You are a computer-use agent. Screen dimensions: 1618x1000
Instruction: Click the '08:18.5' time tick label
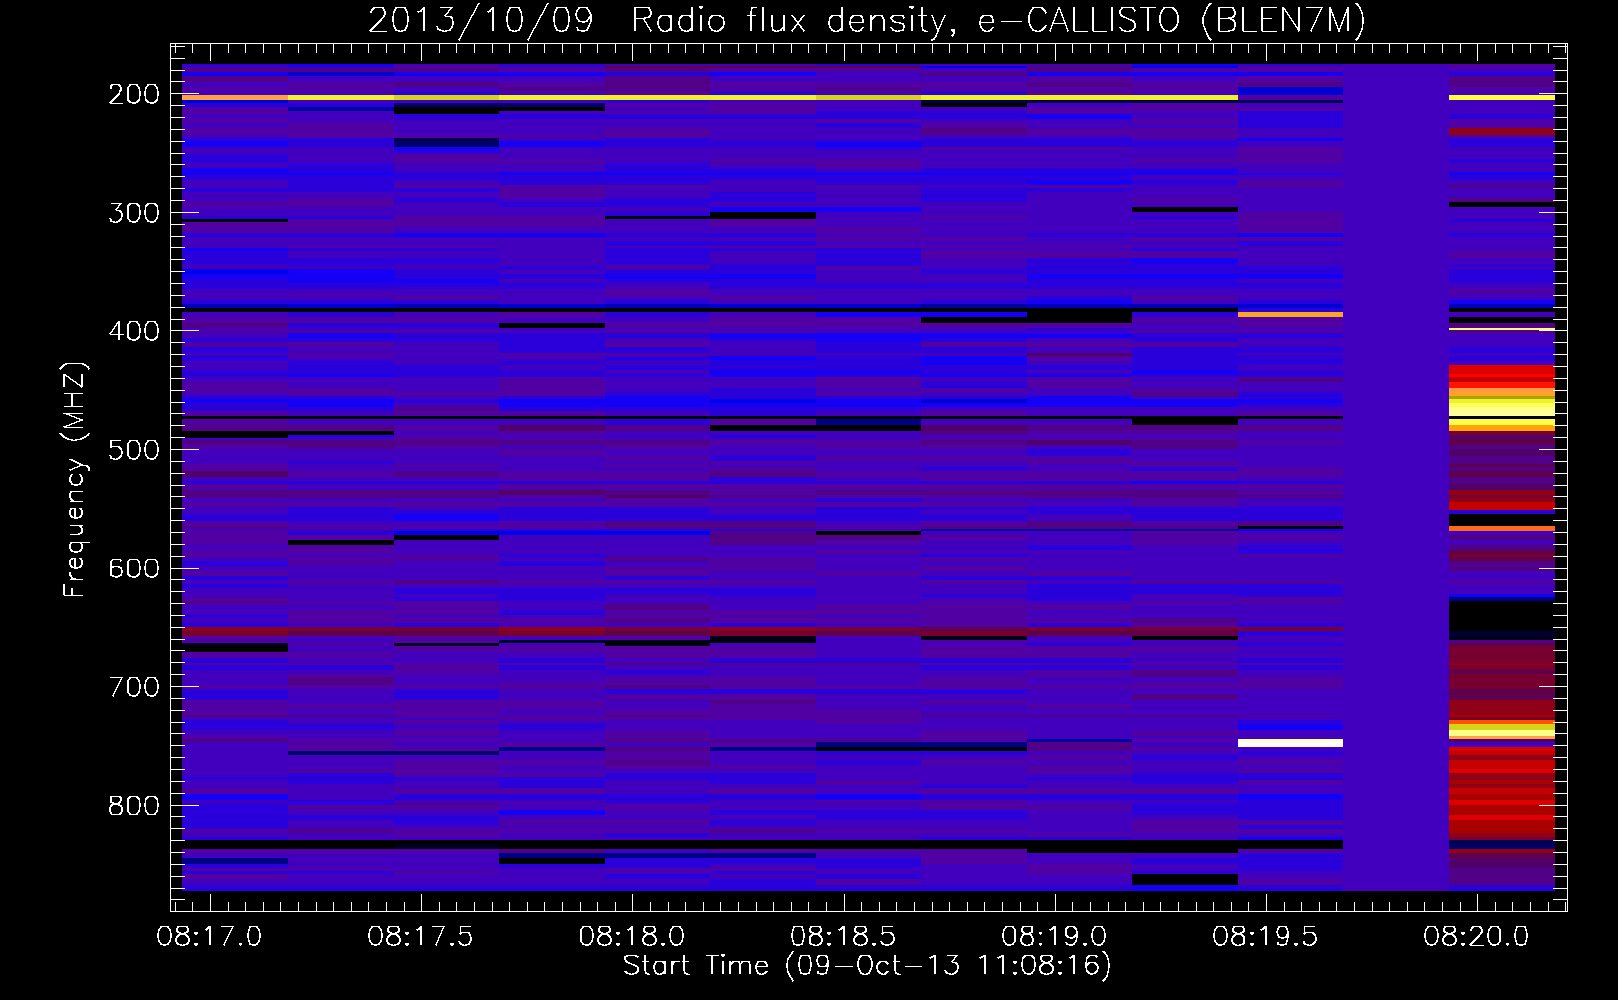click(x=843, y=937)
